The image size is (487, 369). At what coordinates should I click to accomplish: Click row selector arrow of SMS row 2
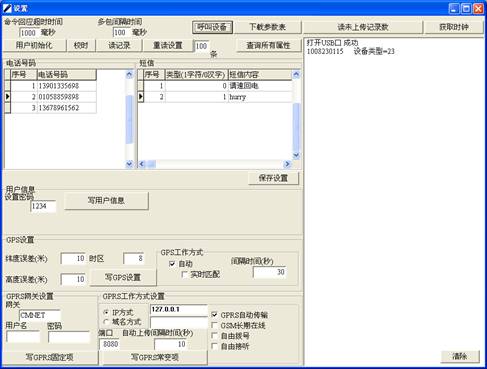click(x=141, y=97)
